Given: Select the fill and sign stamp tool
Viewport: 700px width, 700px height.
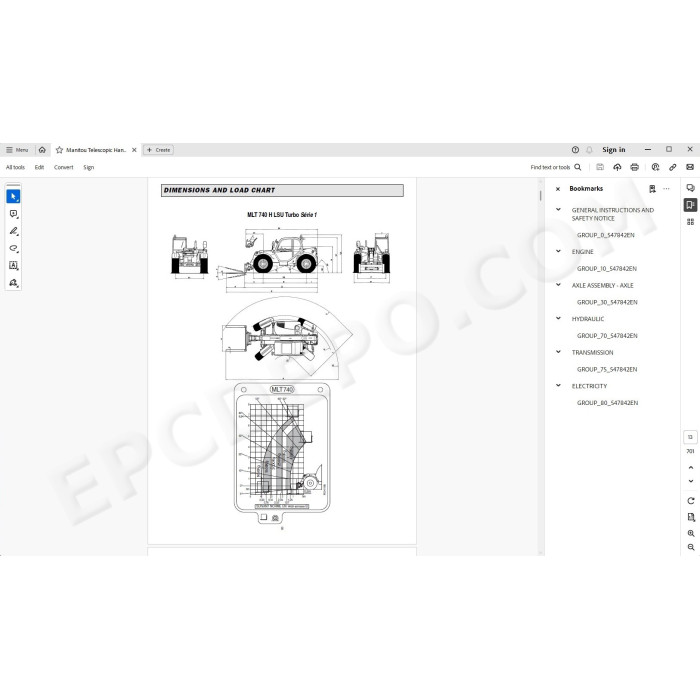Looking at the screenshot, I should click(13, 283).
